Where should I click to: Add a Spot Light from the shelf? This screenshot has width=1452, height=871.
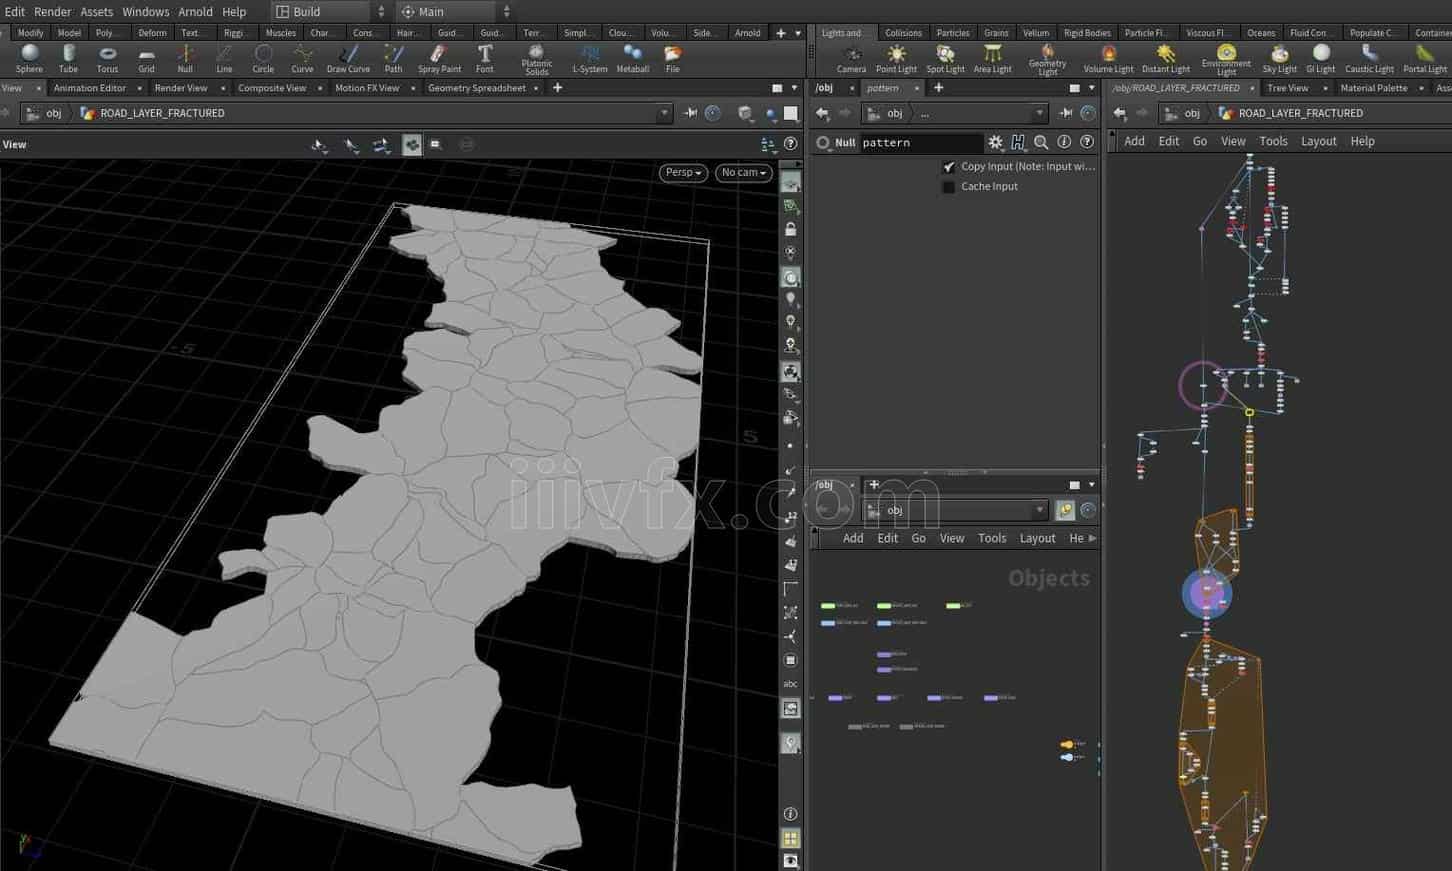[945, 59]
